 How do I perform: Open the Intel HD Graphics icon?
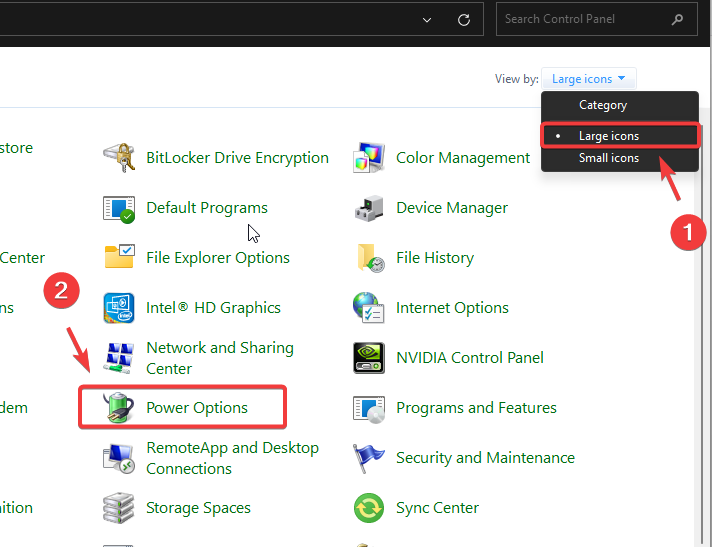coord(119,308)
